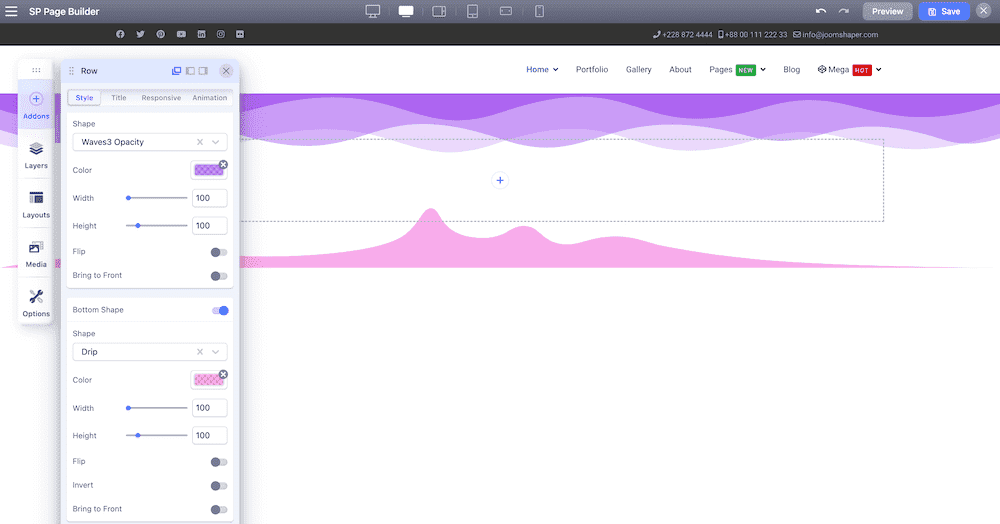Switch to the Animation tab
The height and width of the screenshot is (524, 1000).
(209, 98)
